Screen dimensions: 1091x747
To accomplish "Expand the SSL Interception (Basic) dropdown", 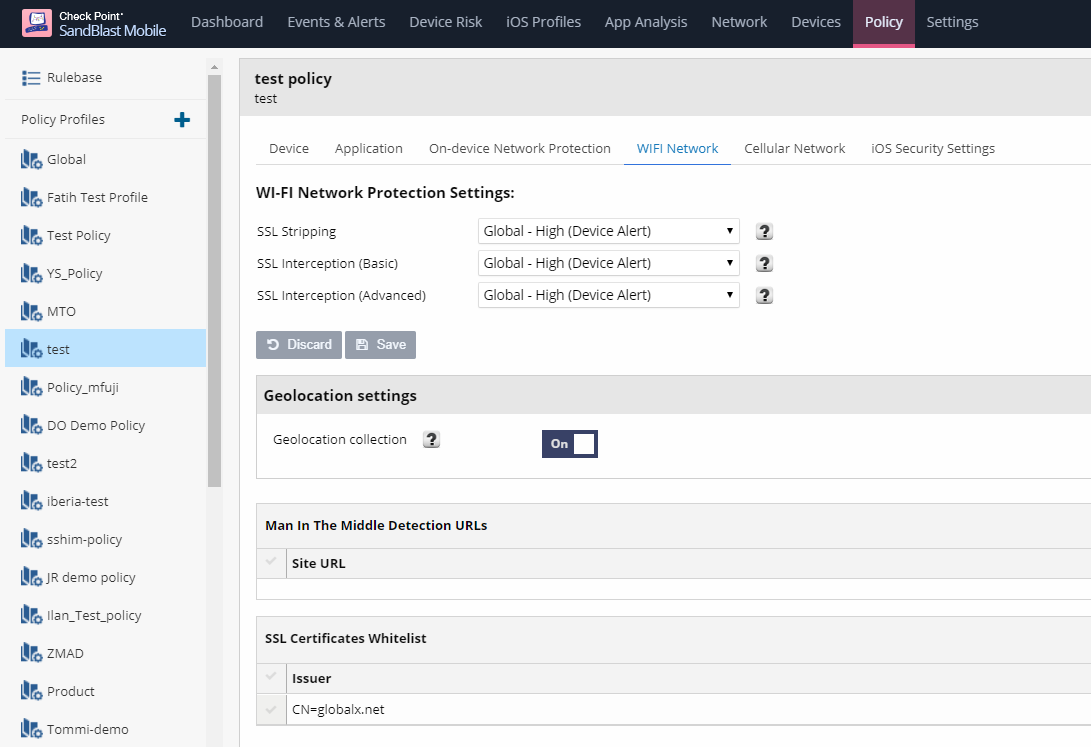I will (x=608, y=263).
